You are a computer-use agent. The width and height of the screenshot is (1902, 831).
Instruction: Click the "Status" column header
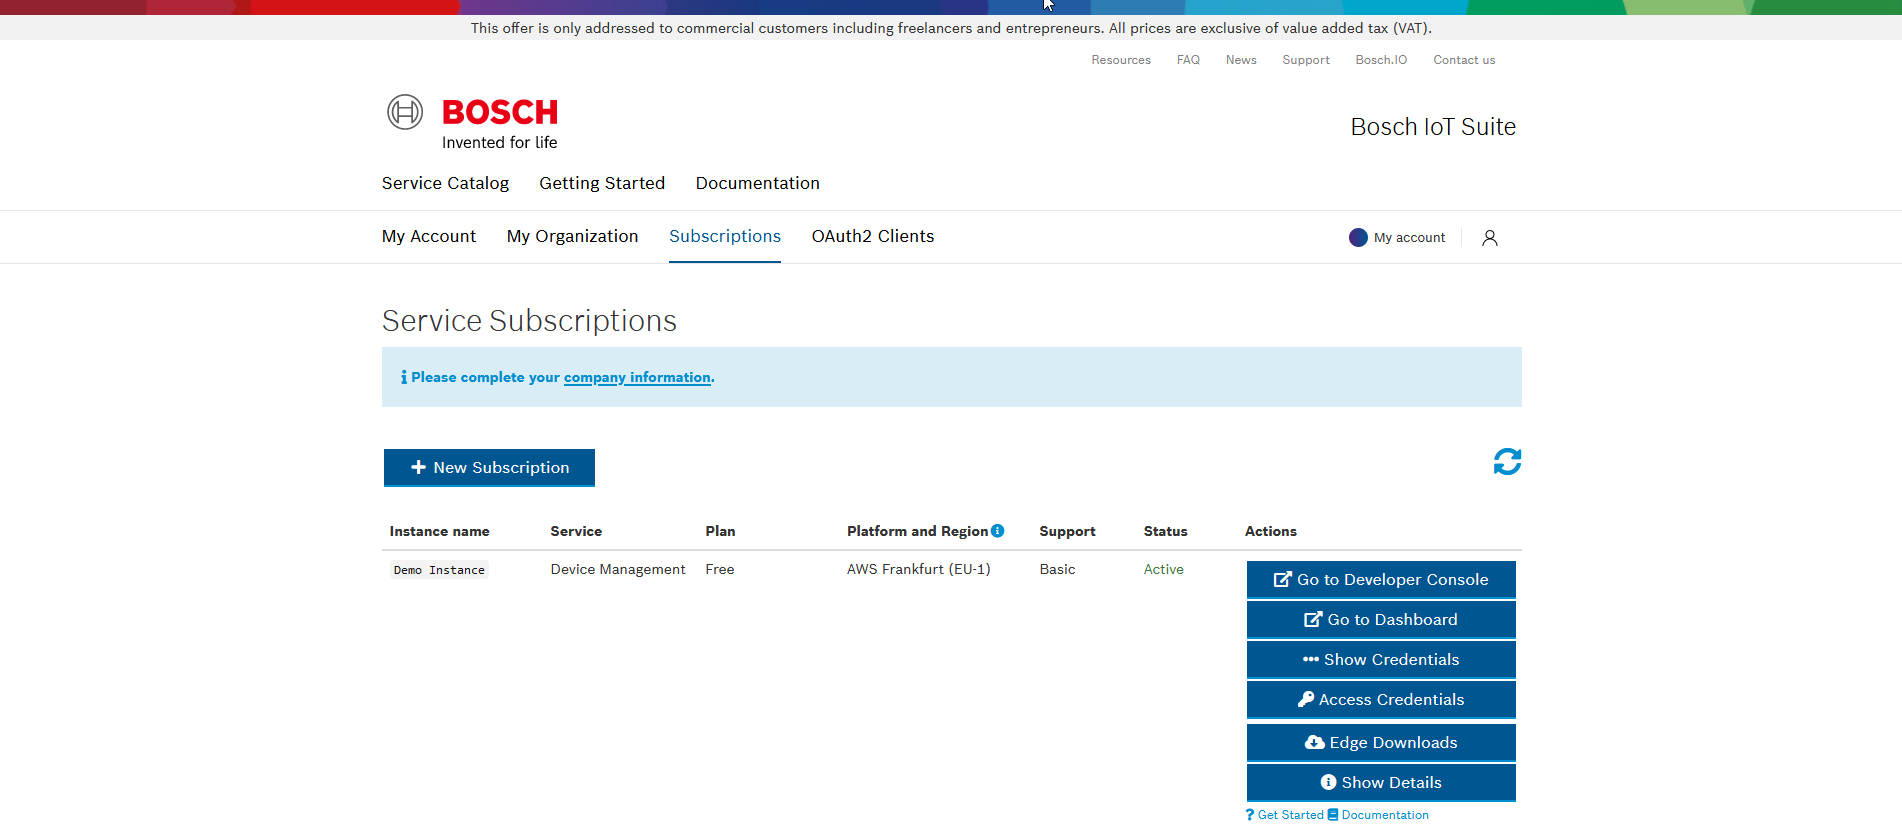pyautogui.click(x=1166, y=531)
